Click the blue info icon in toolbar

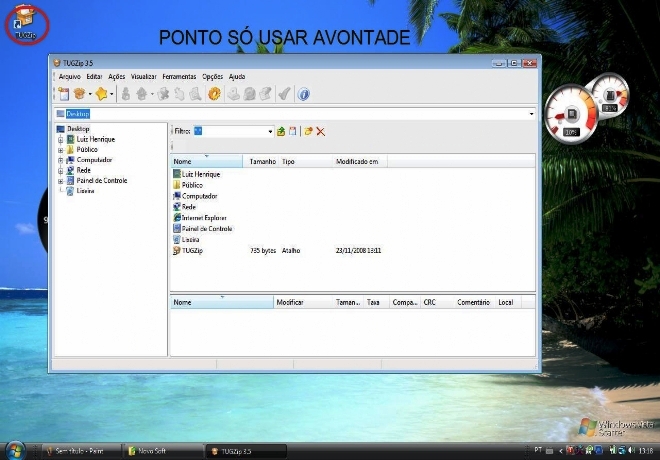304,93
